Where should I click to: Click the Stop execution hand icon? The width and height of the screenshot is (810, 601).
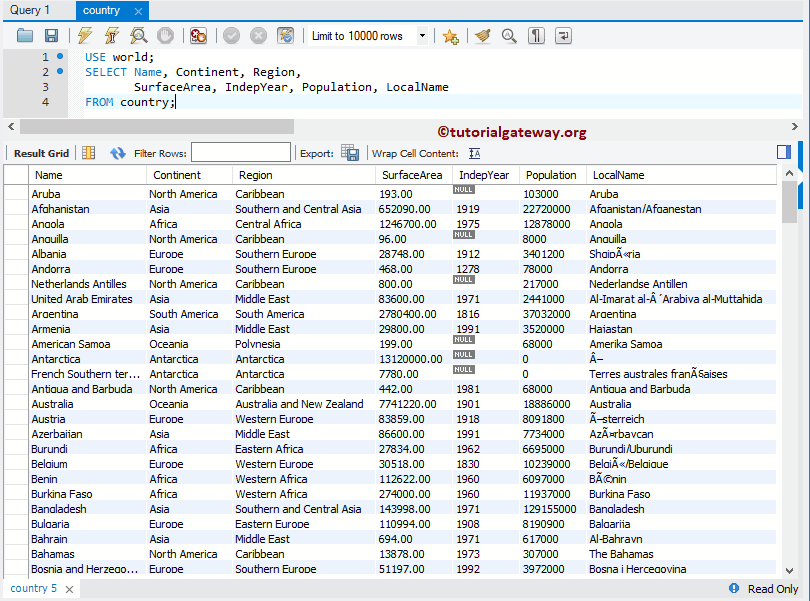click(x=165, y=36)
